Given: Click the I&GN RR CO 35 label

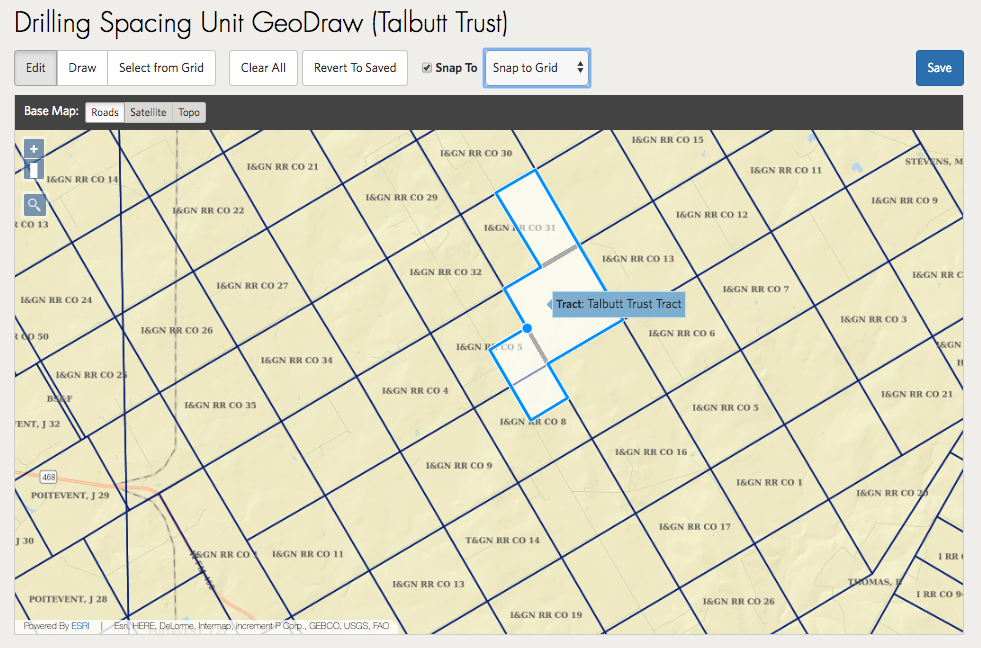Looking at the screenshot, I should (x=220, y=405).
